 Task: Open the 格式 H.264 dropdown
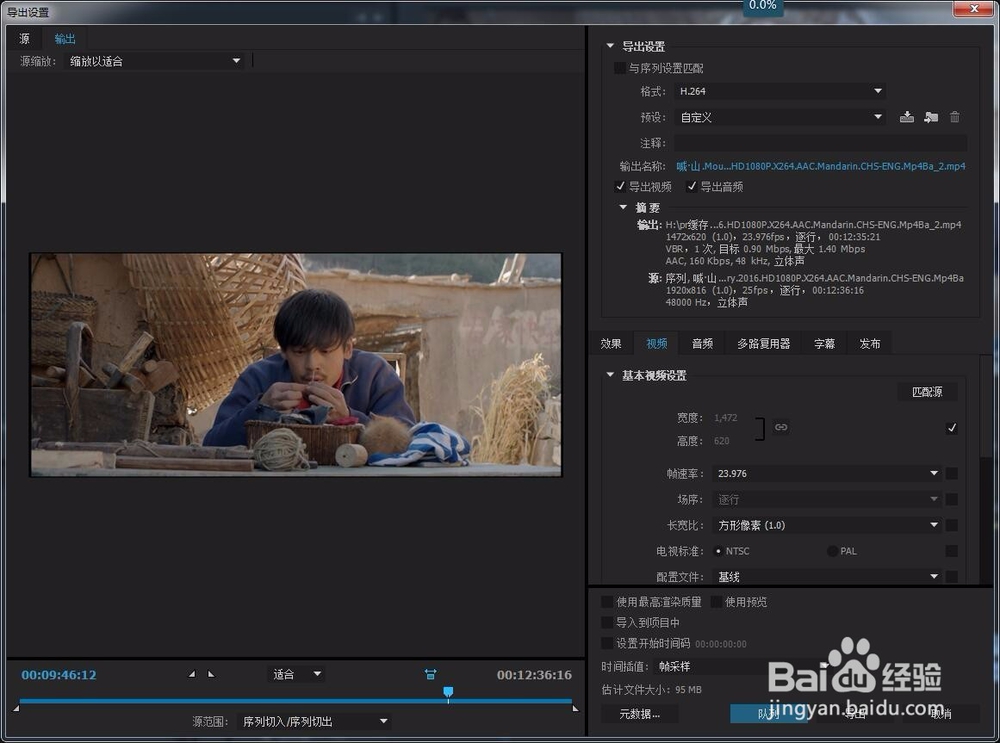780,91
